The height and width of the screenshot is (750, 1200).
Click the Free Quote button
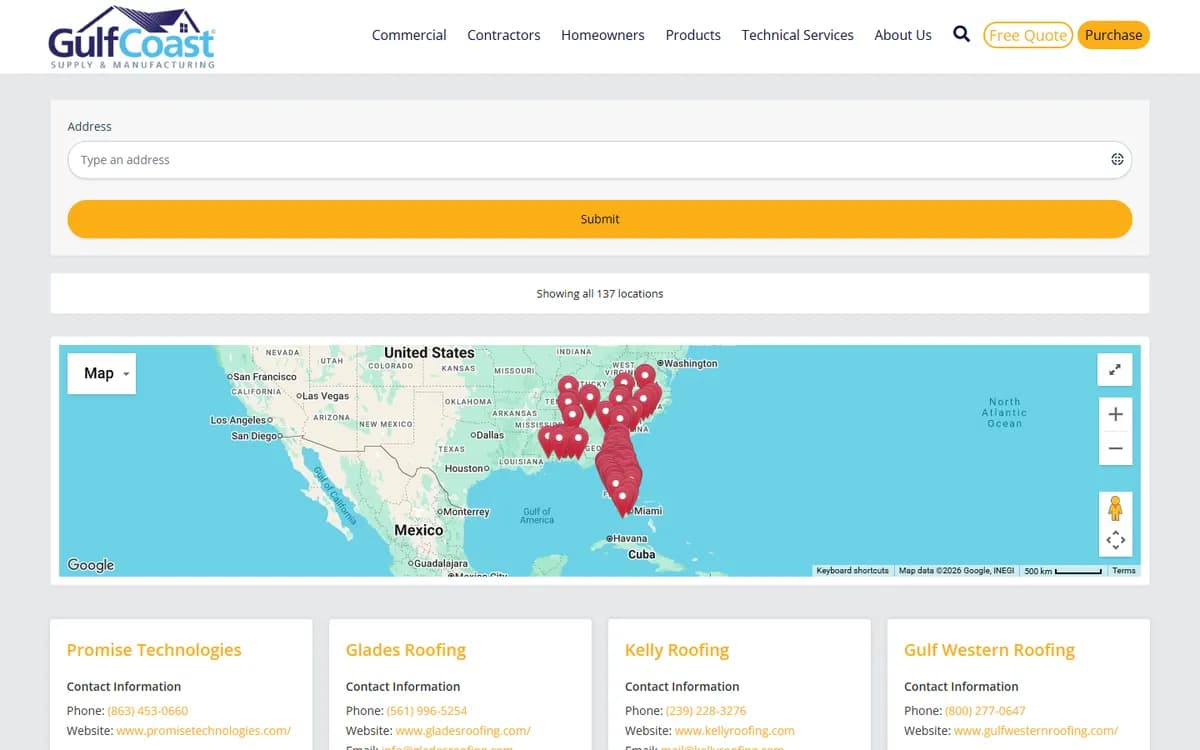pos(1028,35)
